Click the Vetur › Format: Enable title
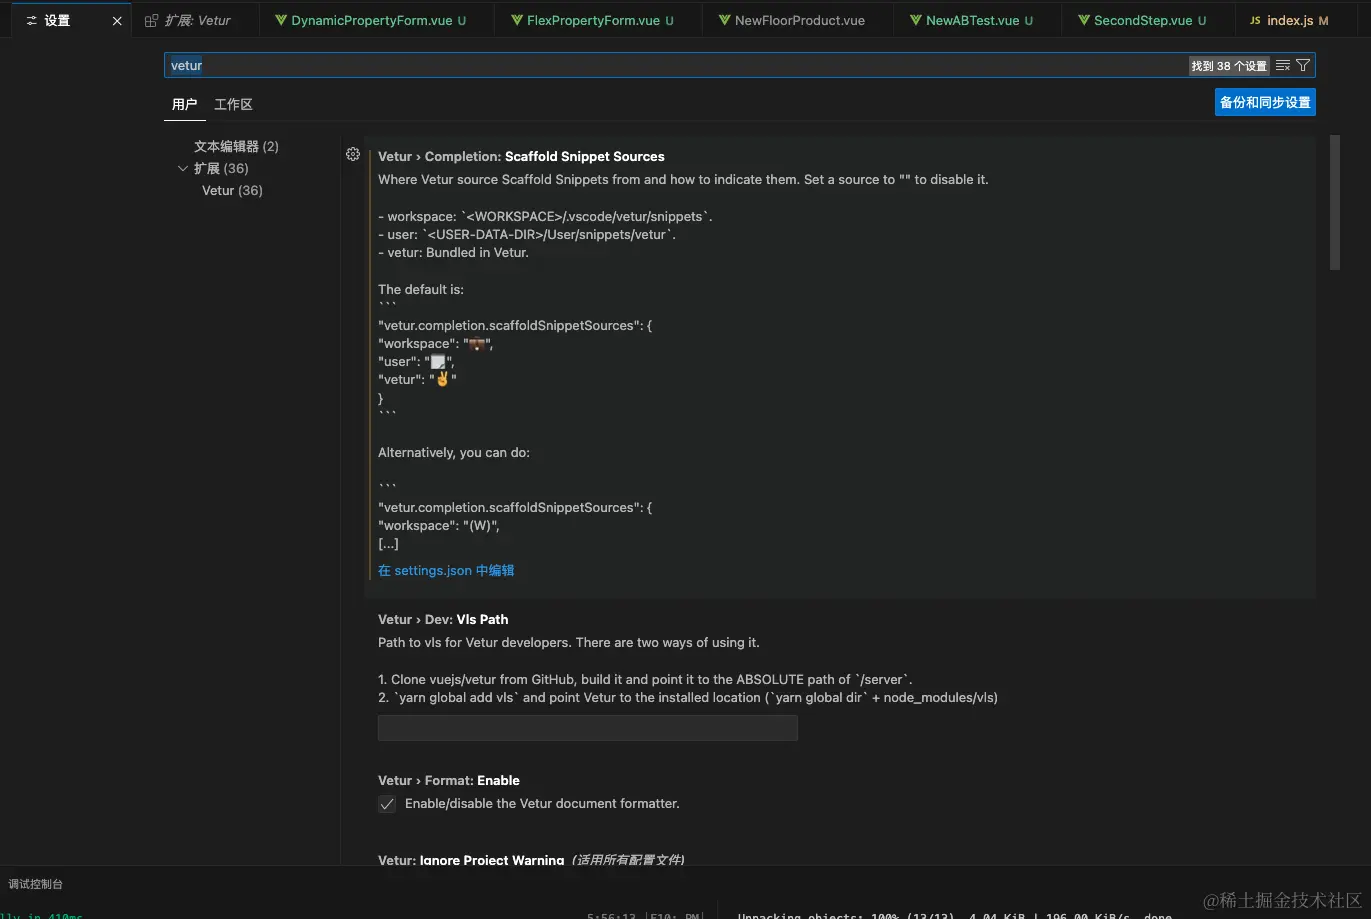Viewport: 1371px width, 919px height. point(449,780)
